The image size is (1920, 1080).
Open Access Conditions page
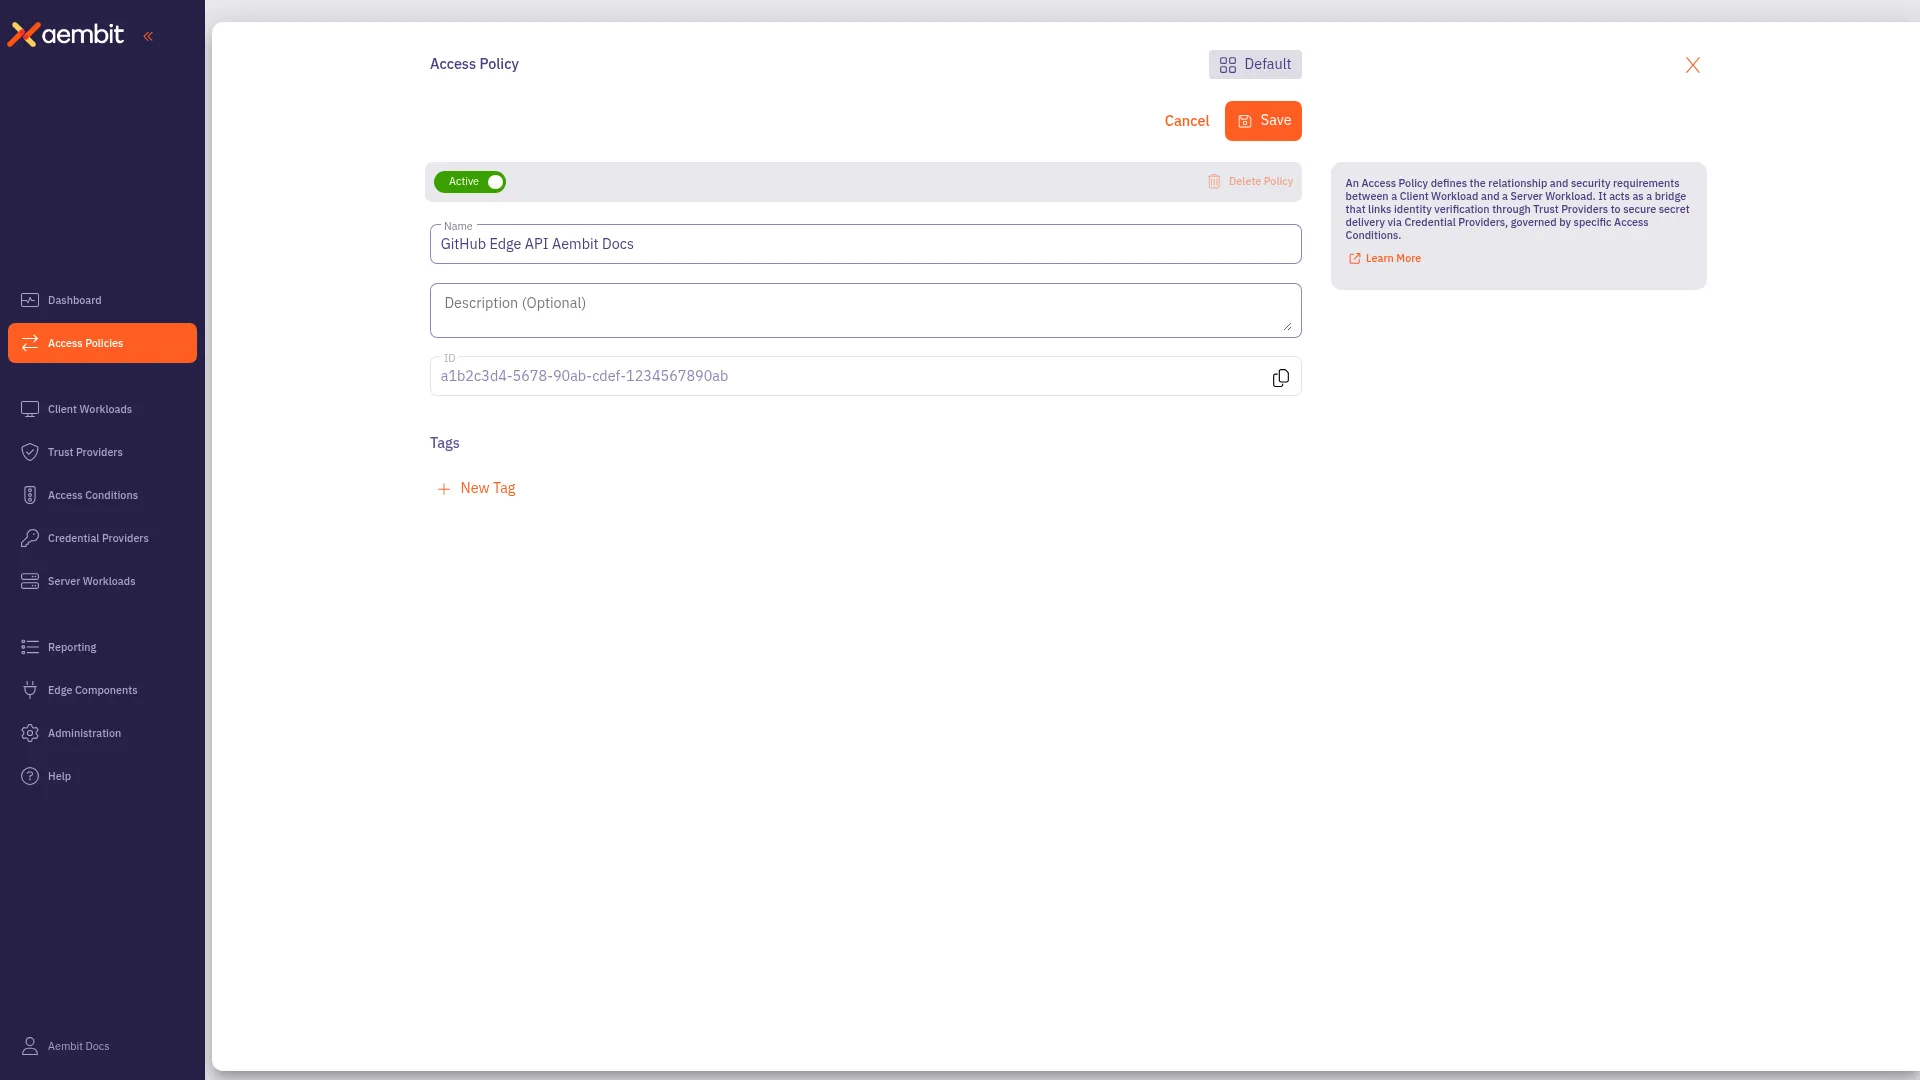(102, 495)
